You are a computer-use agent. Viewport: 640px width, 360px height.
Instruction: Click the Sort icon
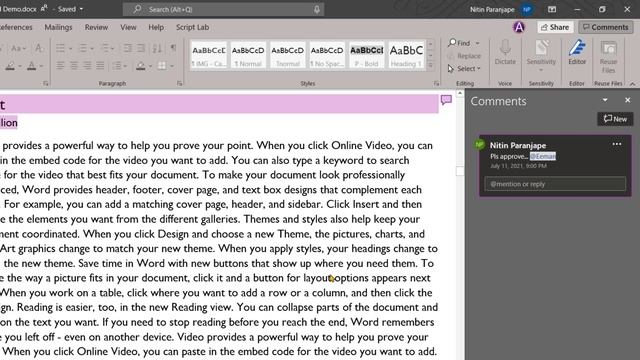[157, 48]
